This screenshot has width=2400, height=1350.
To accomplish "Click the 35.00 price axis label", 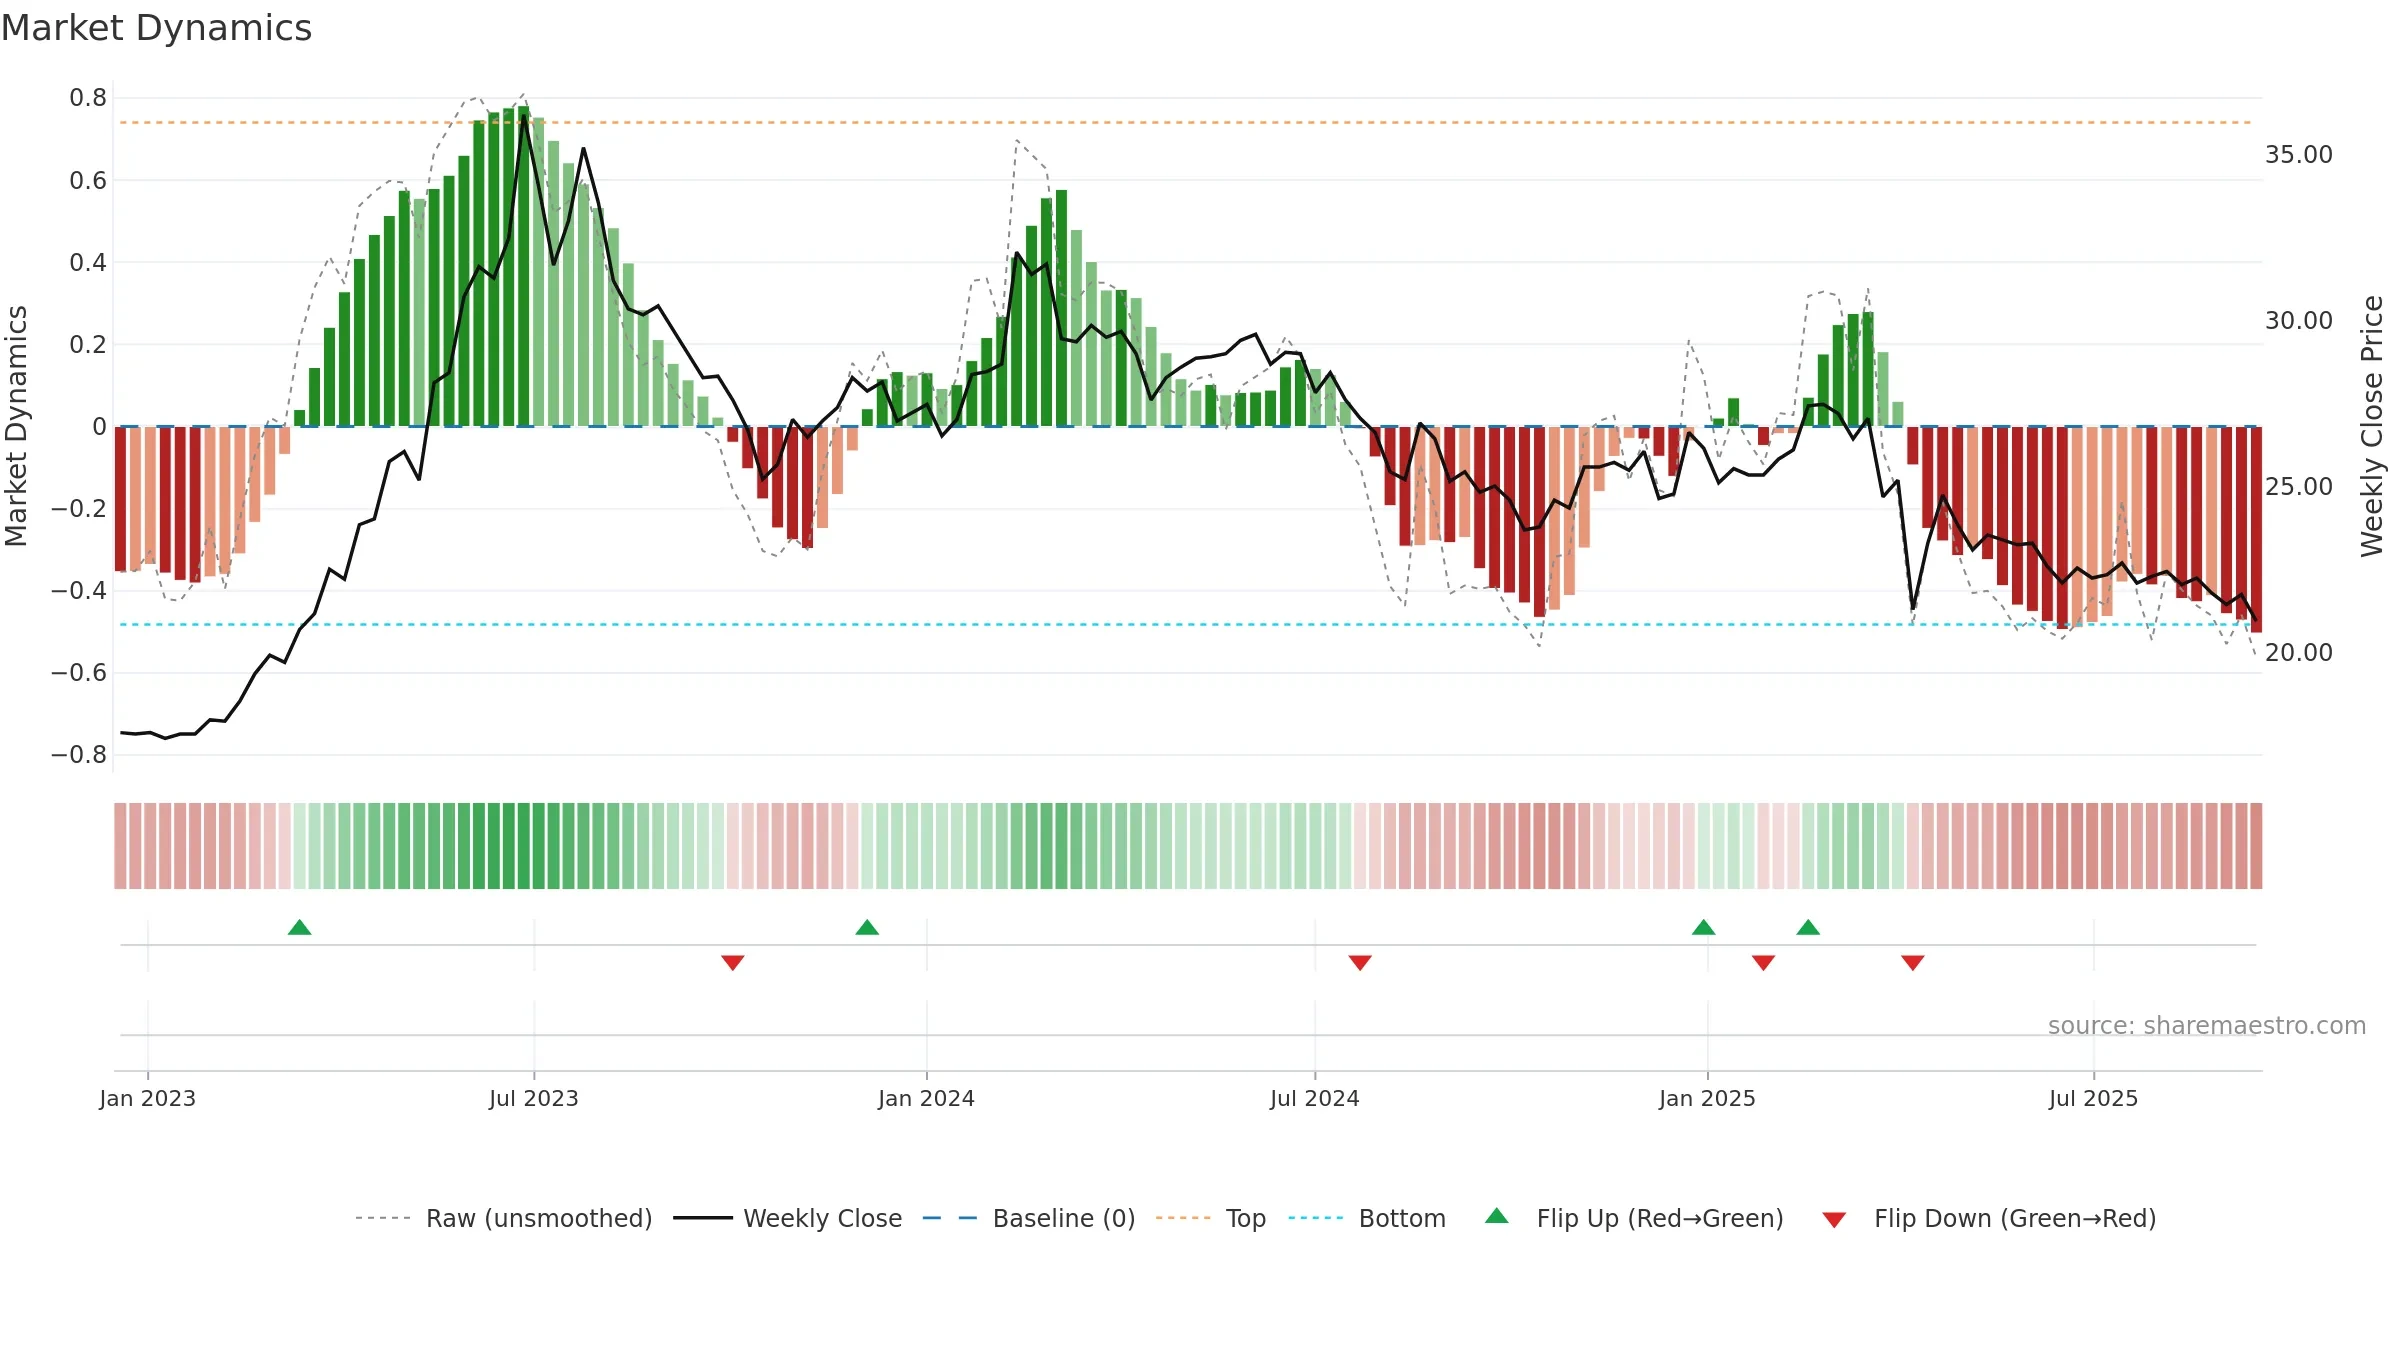I will point(2299,155).
